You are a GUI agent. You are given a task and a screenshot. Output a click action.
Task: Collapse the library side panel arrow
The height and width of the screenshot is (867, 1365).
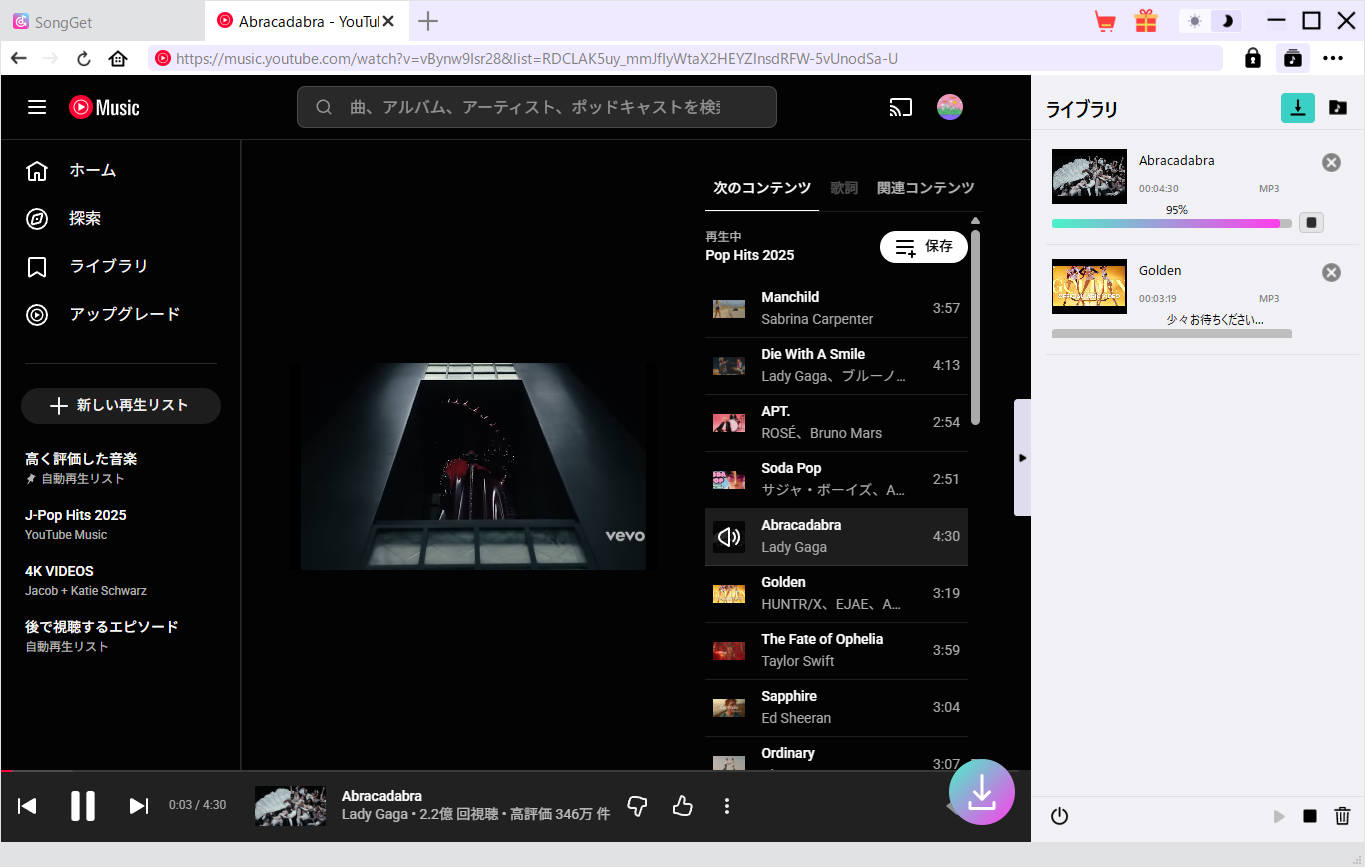(1022, 458)
